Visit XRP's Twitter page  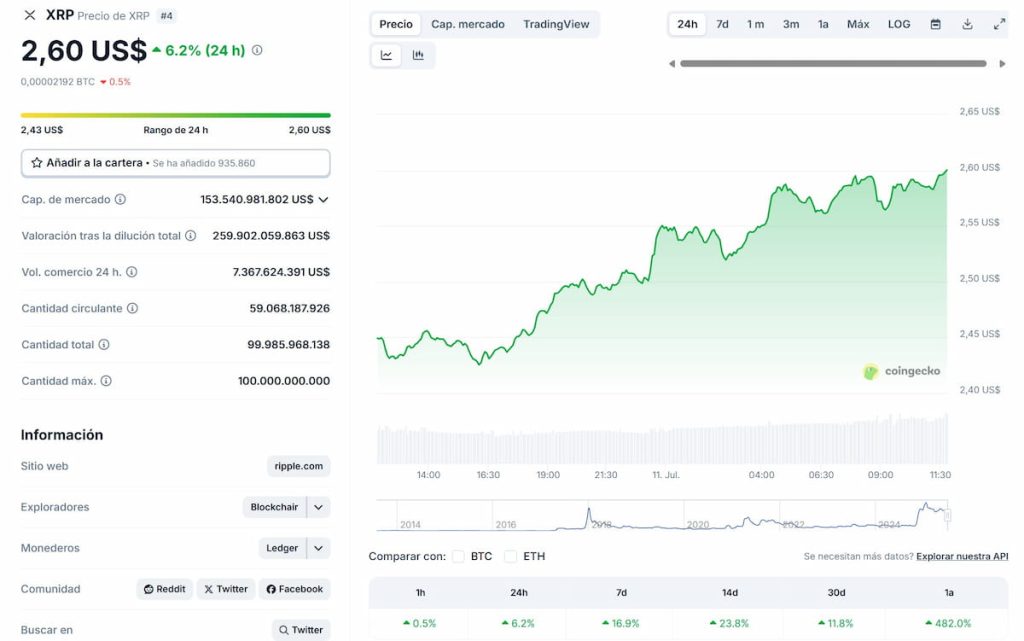[x=226, y=589]
